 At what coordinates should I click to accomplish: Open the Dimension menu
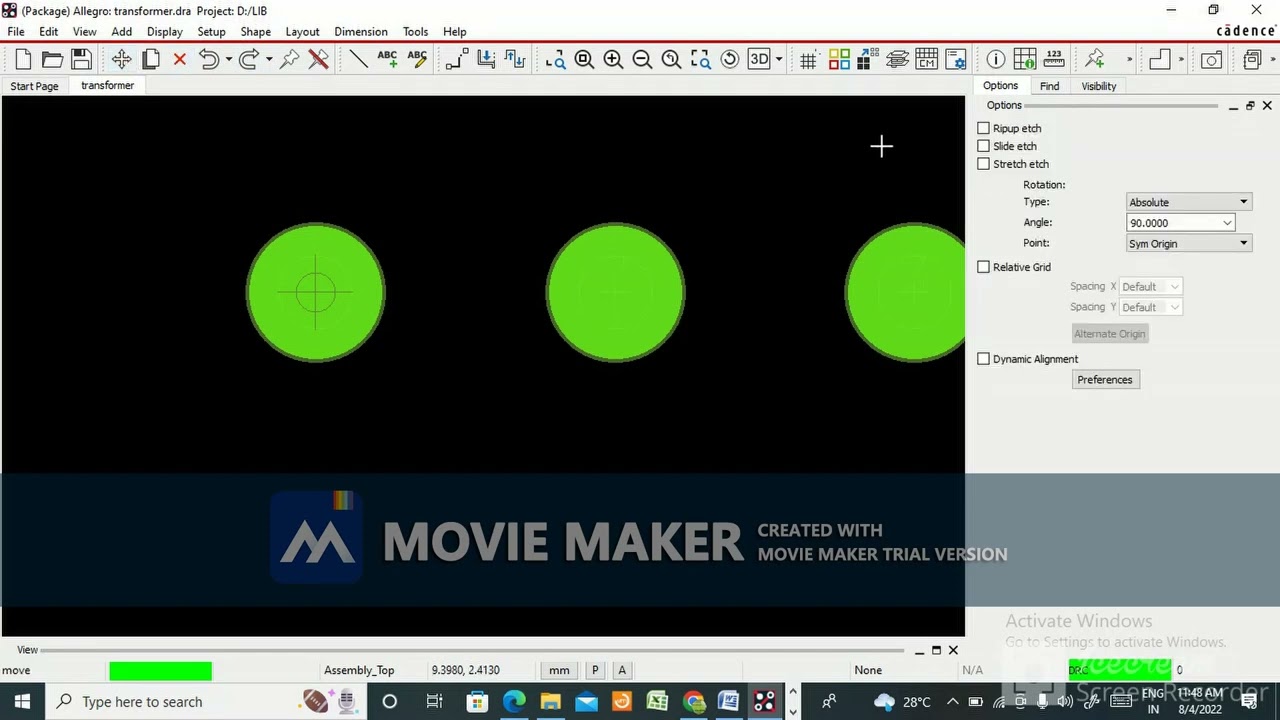(x=361, y=31)
